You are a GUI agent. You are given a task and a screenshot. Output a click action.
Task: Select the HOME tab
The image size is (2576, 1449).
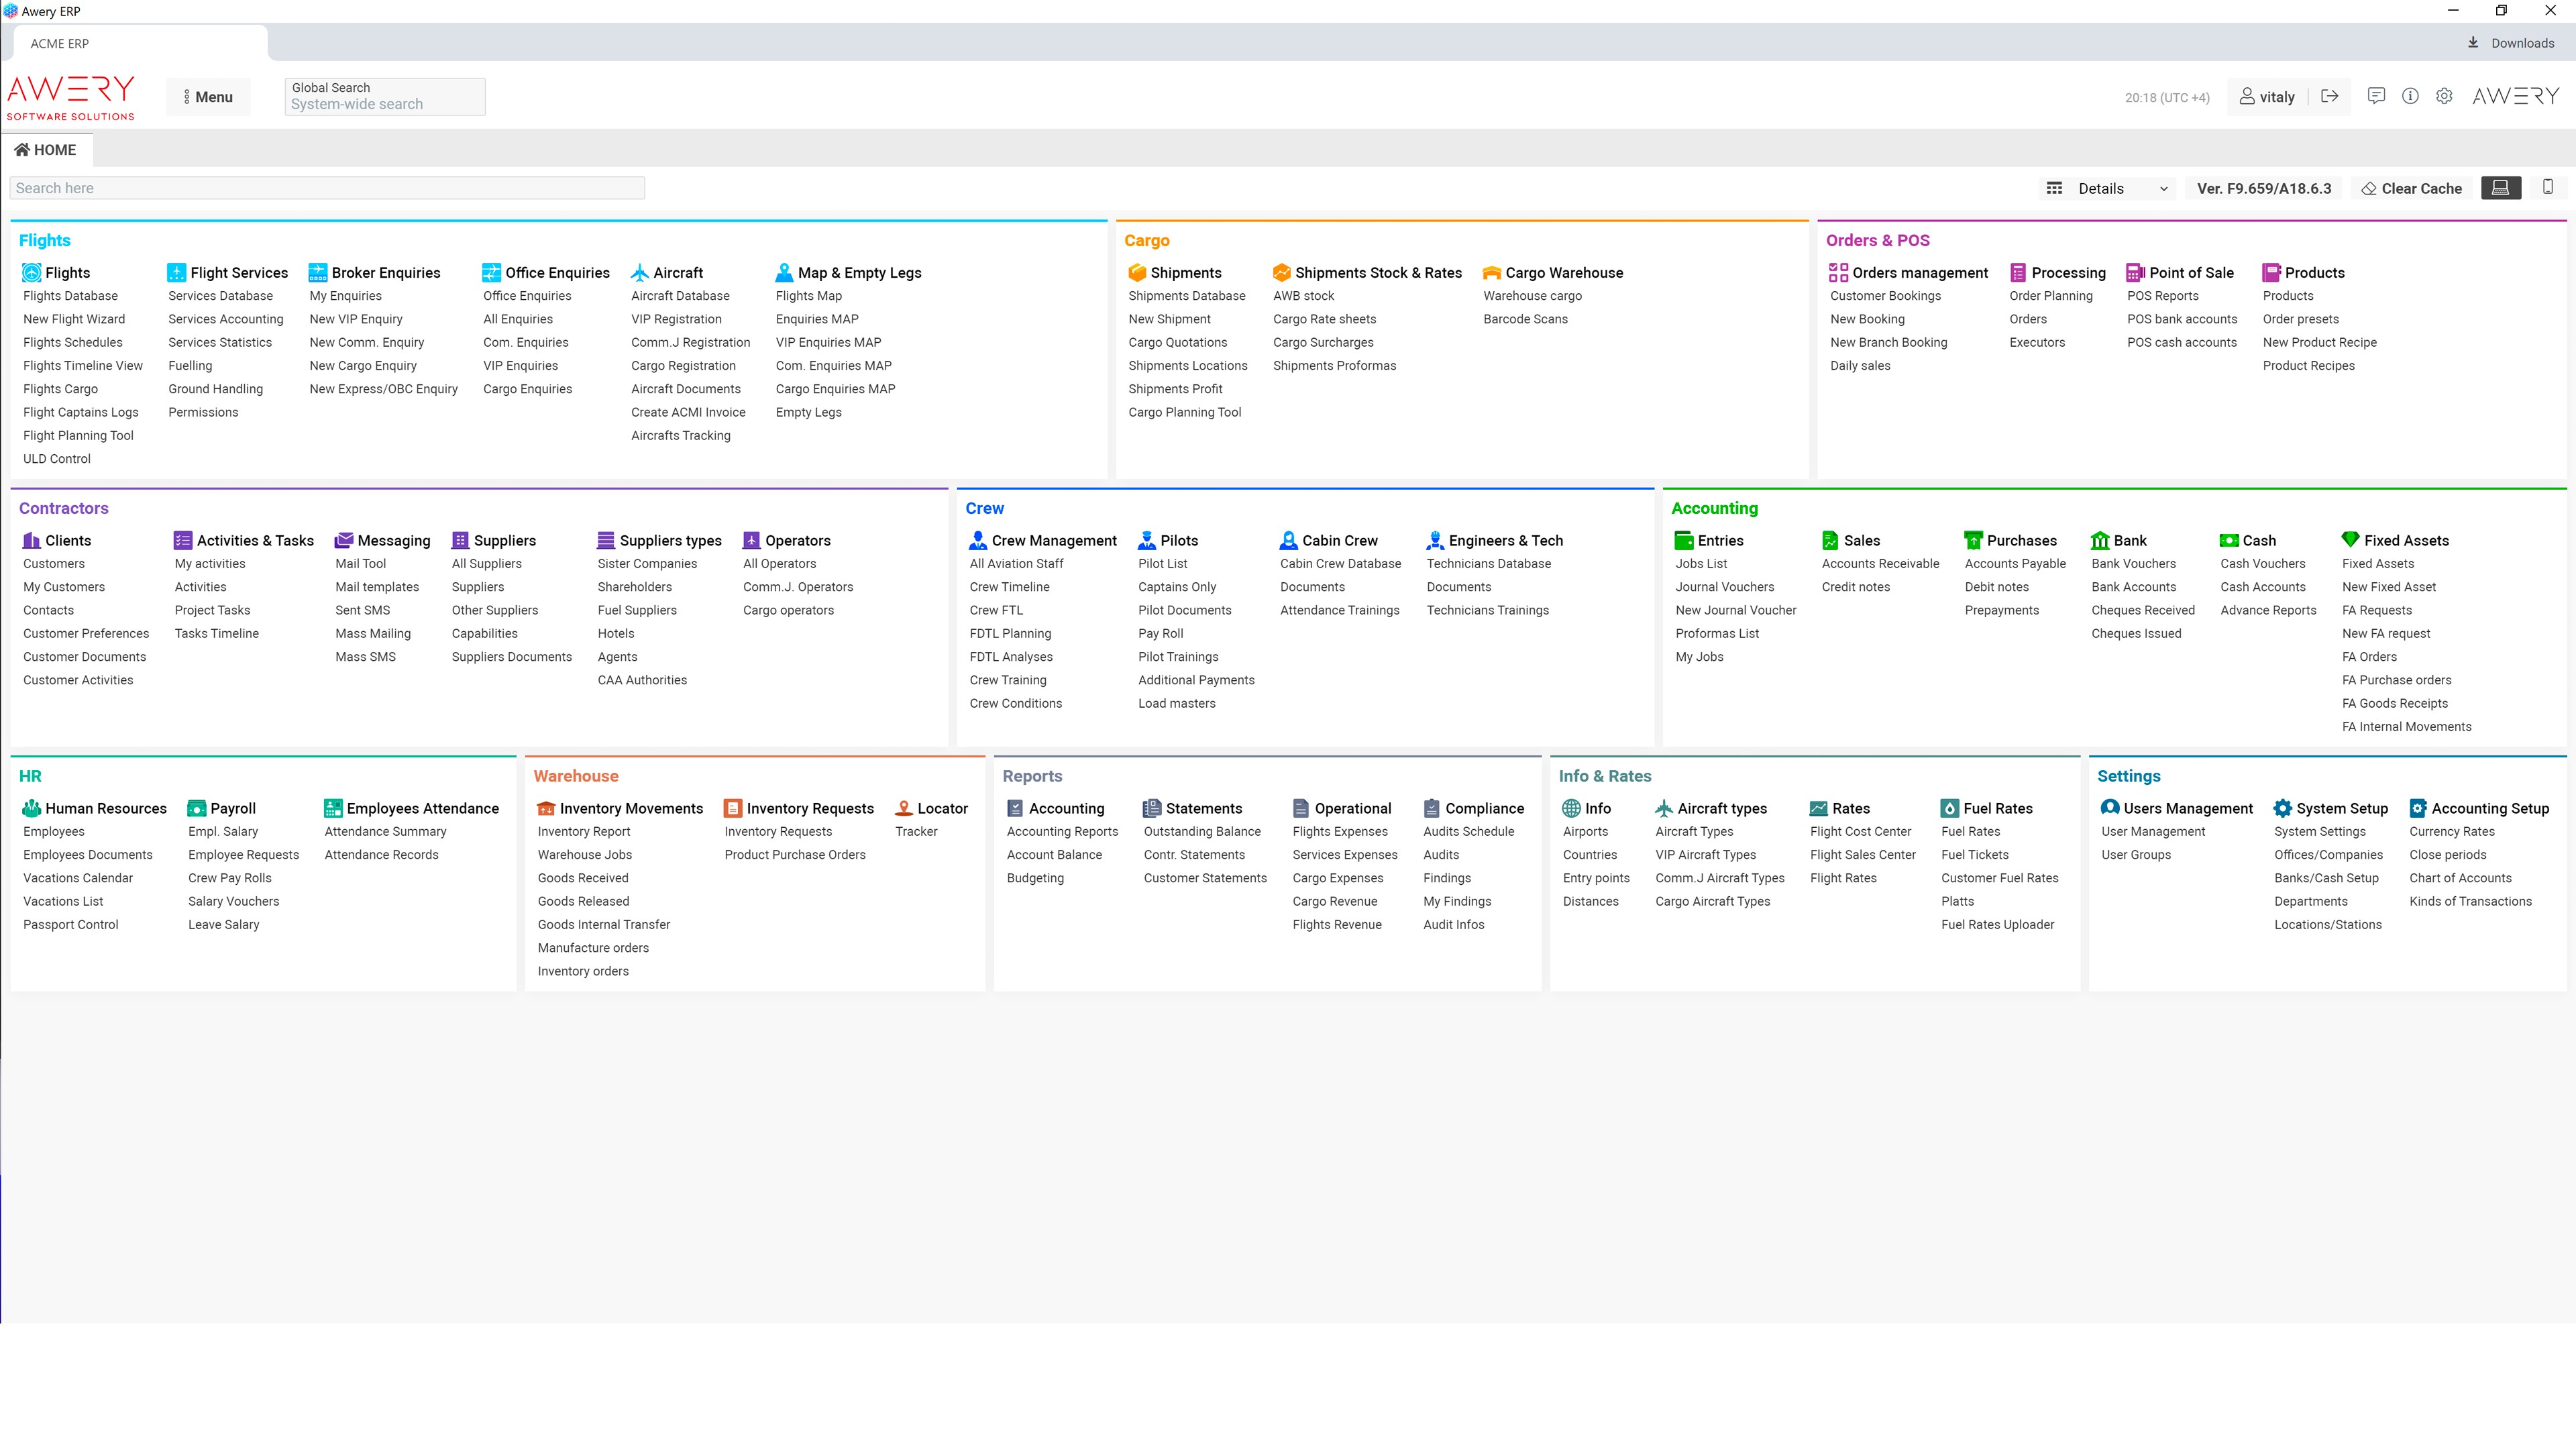coord(46,150)
